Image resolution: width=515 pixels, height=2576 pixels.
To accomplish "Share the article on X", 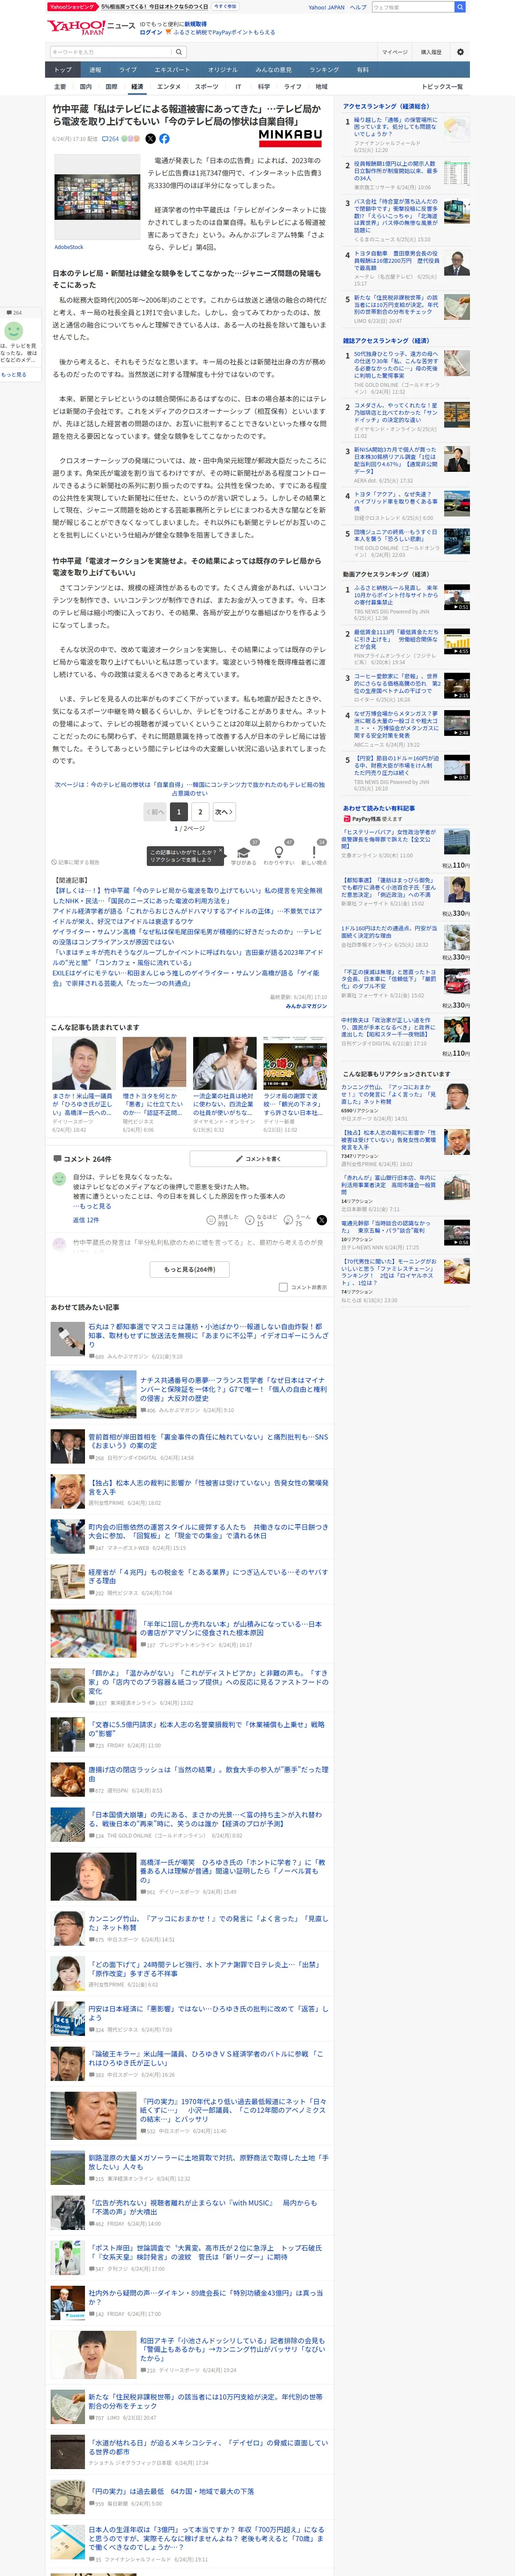I will (151, 139).
